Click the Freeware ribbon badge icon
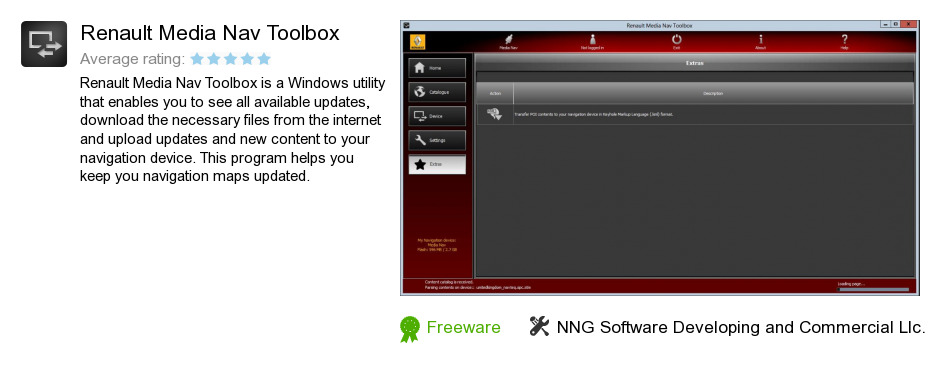Screen dimensions: 940x373 pyautogui.click(x=409, y=329)
